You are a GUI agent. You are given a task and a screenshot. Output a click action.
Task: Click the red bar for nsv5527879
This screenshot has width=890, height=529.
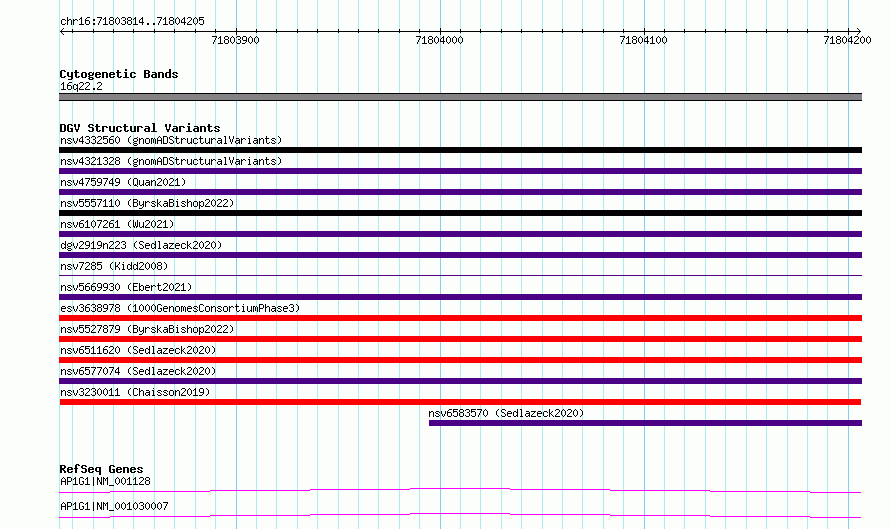click(460, 339)
